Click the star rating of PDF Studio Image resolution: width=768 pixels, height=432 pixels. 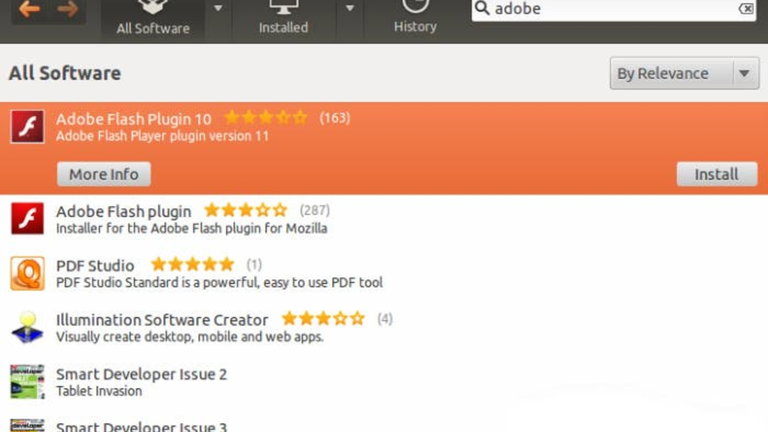pyautogui.click(x=192, y=265)
